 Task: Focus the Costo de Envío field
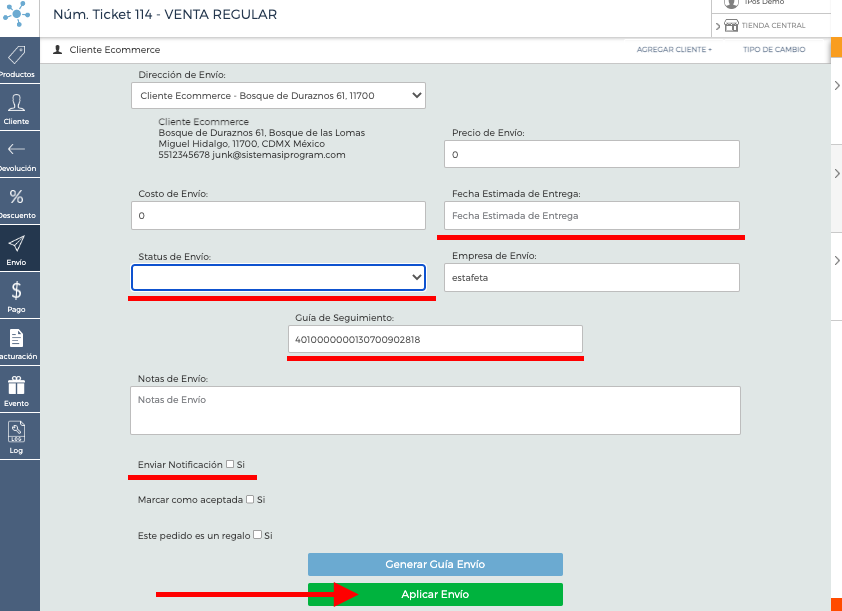(x=278, y=215)
